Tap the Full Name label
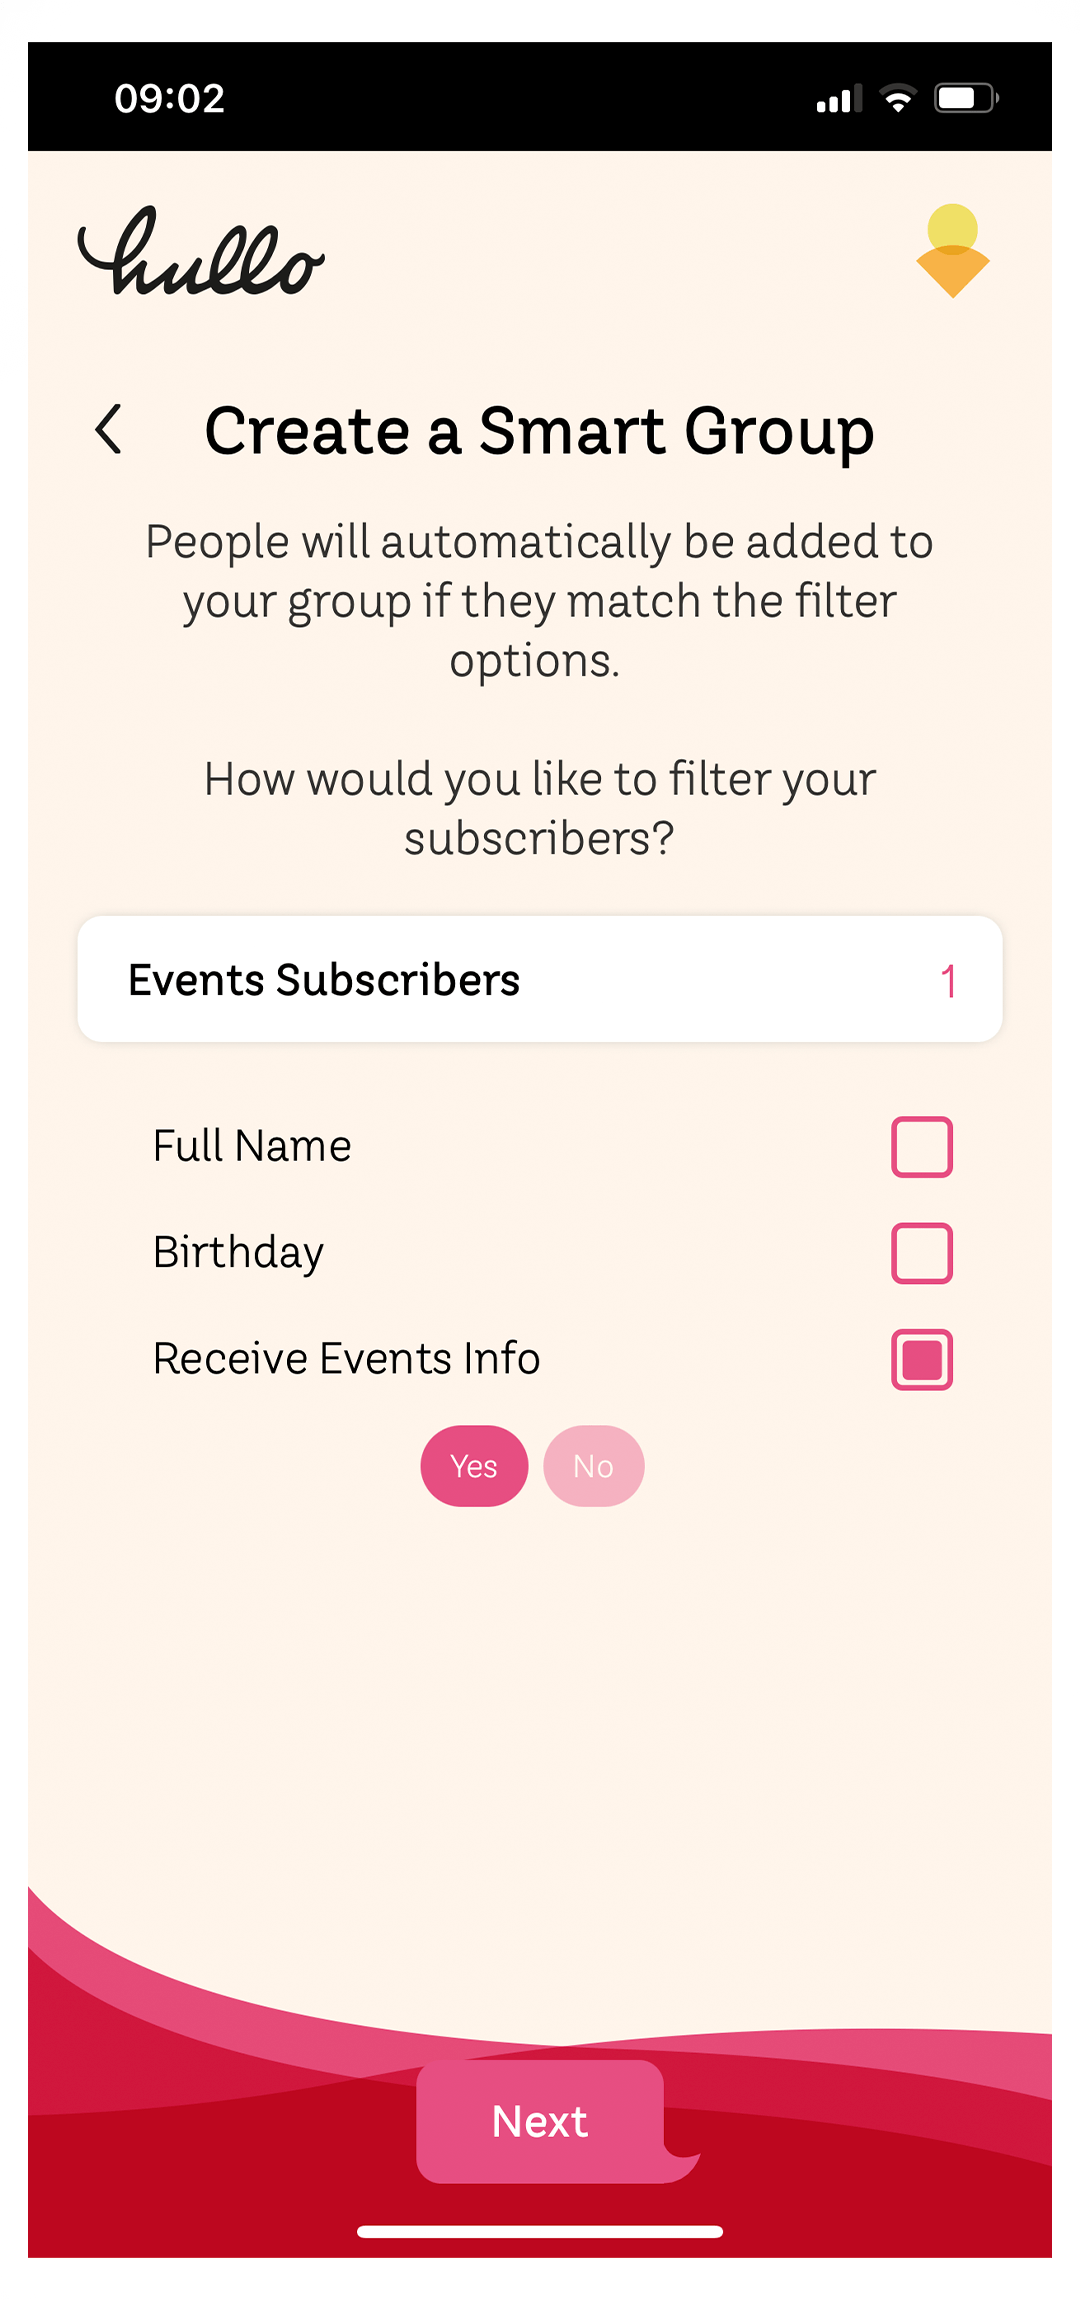 (252, 1146)
